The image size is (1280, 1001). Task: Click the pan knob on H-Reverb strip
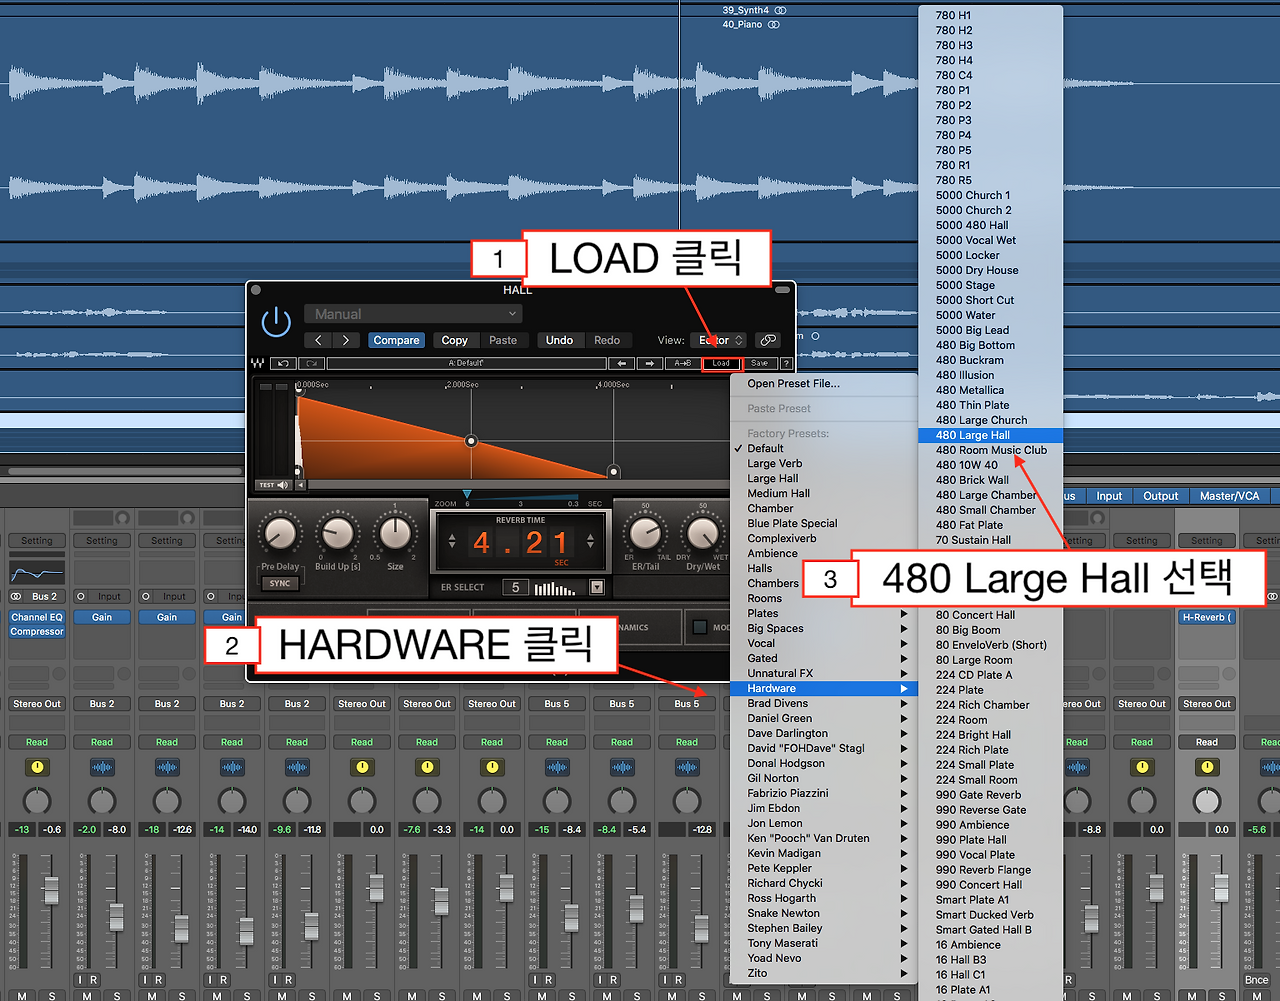coord(1207,801)
